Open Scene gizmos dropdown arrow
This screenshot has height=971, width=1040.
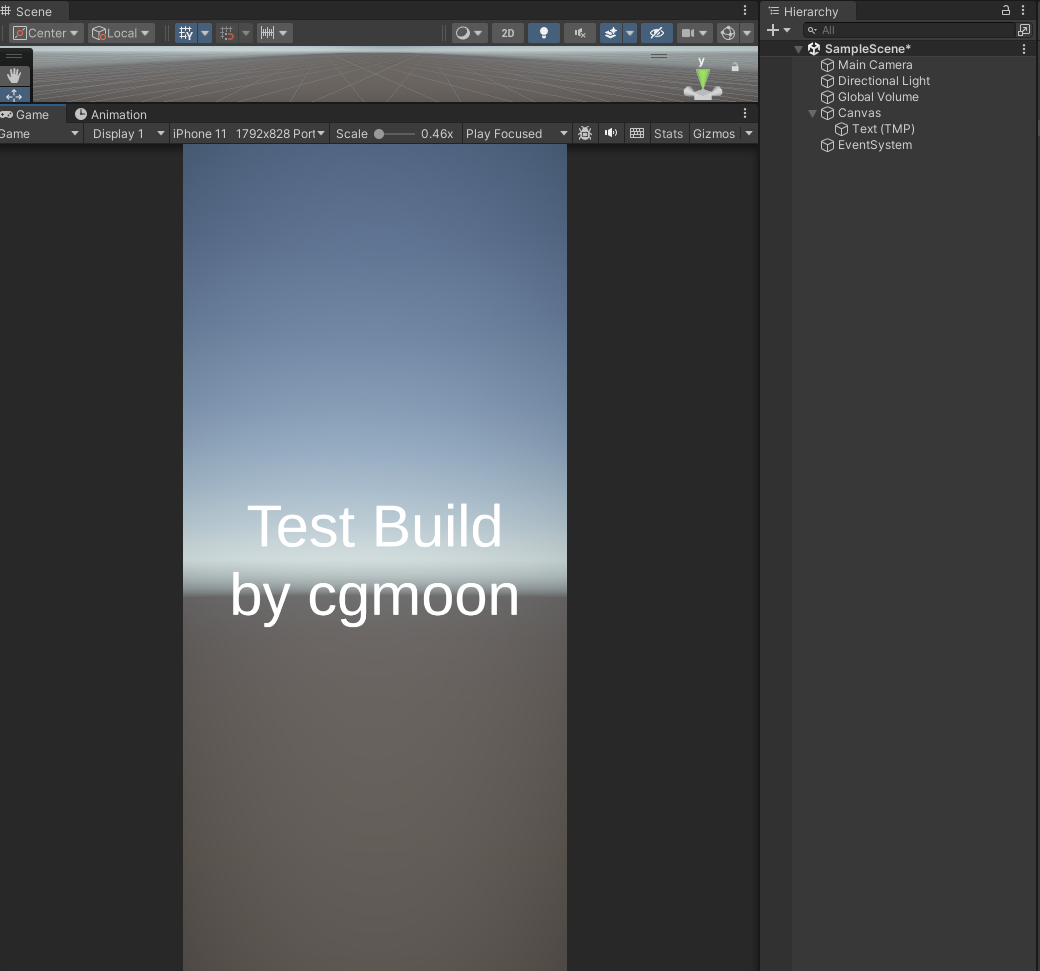click(747, 33)
